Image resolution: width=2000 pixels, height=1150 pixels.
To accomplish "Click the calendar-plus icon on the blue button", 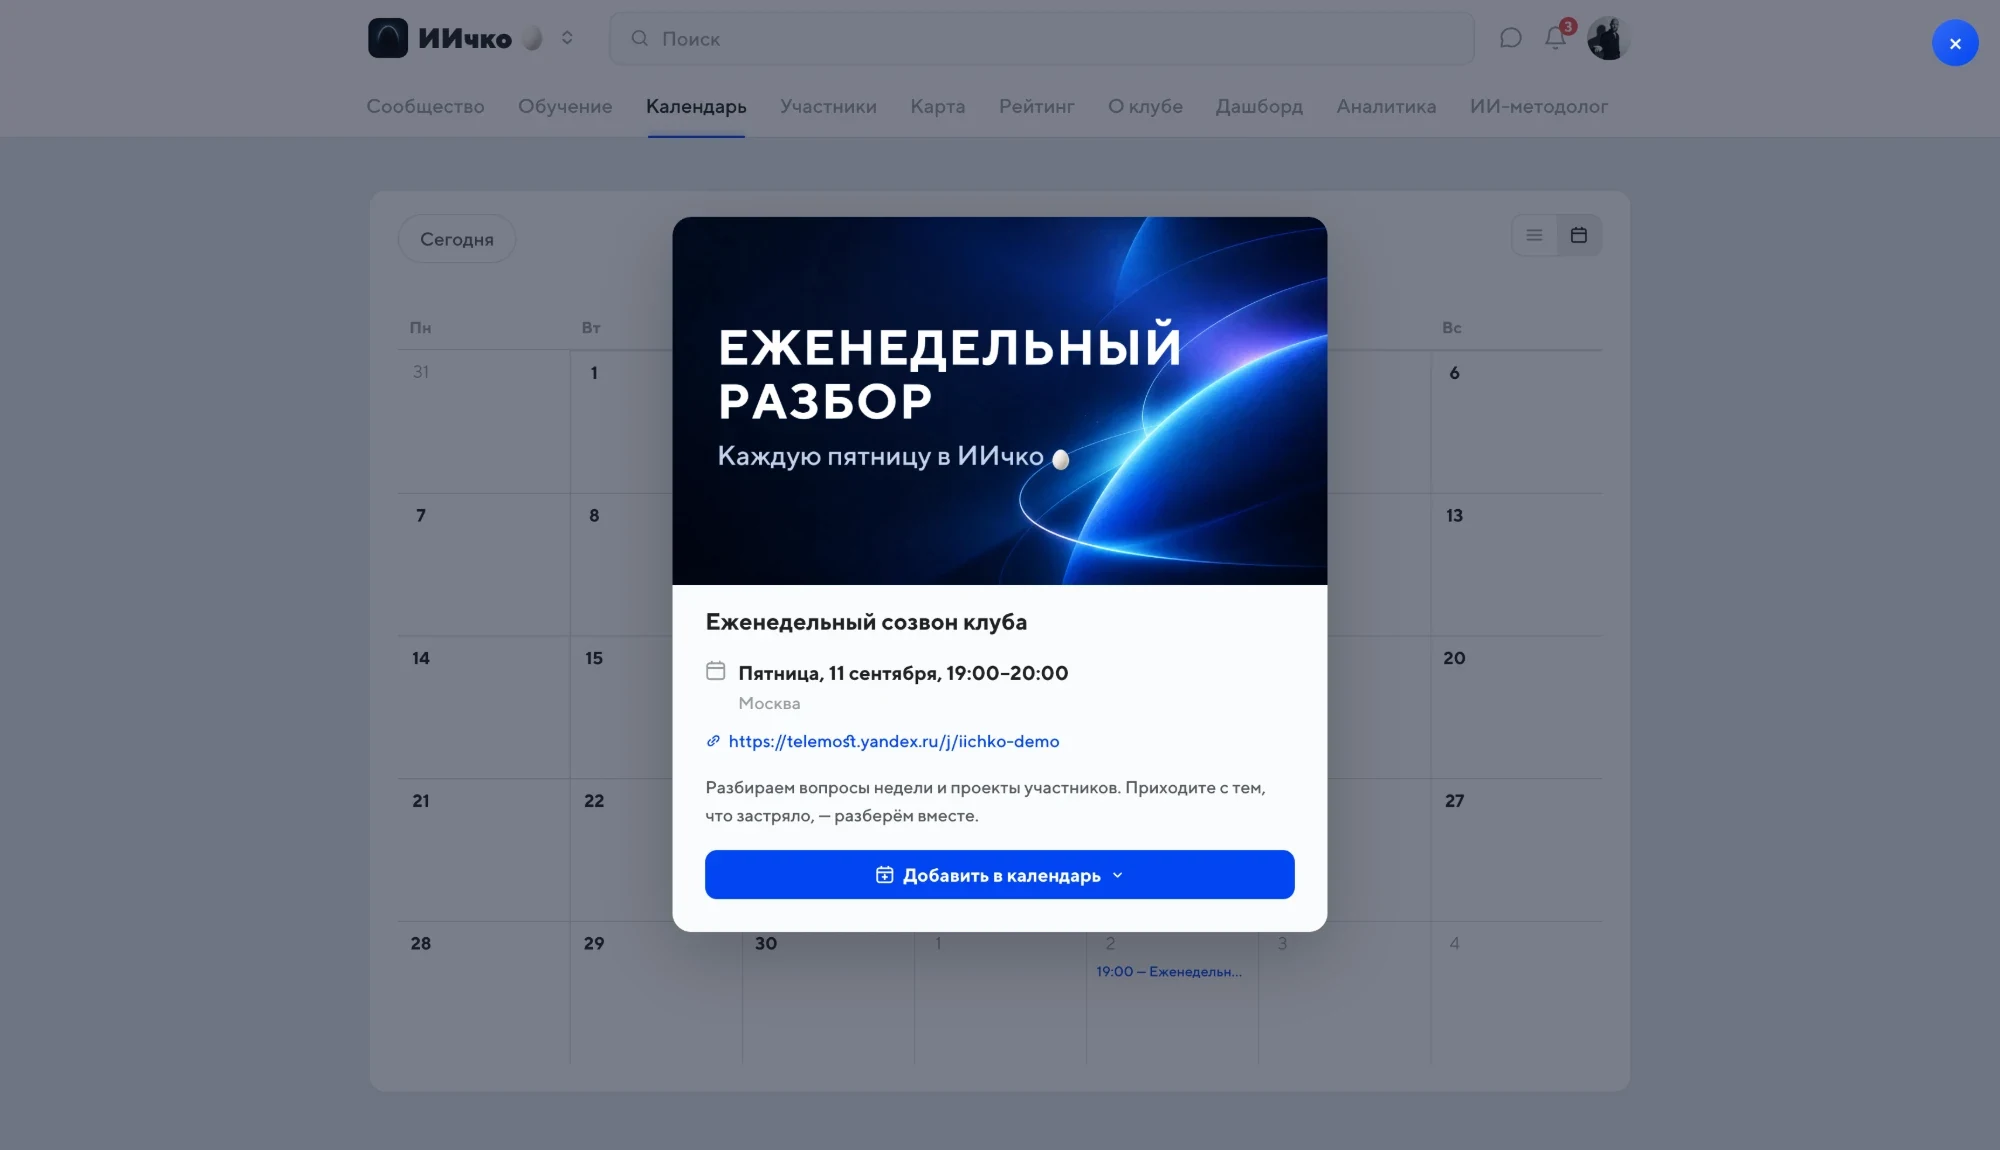I will coord(885,875).
